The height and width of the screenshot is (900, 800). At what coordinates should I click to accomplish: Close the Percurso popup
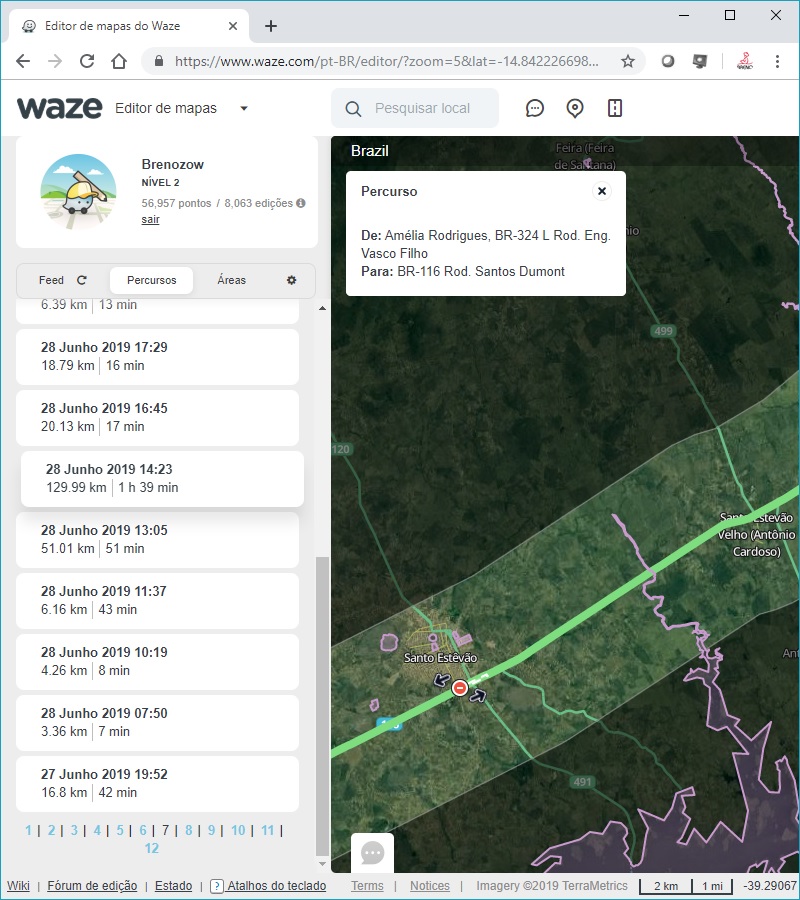[x=601, y=191]
